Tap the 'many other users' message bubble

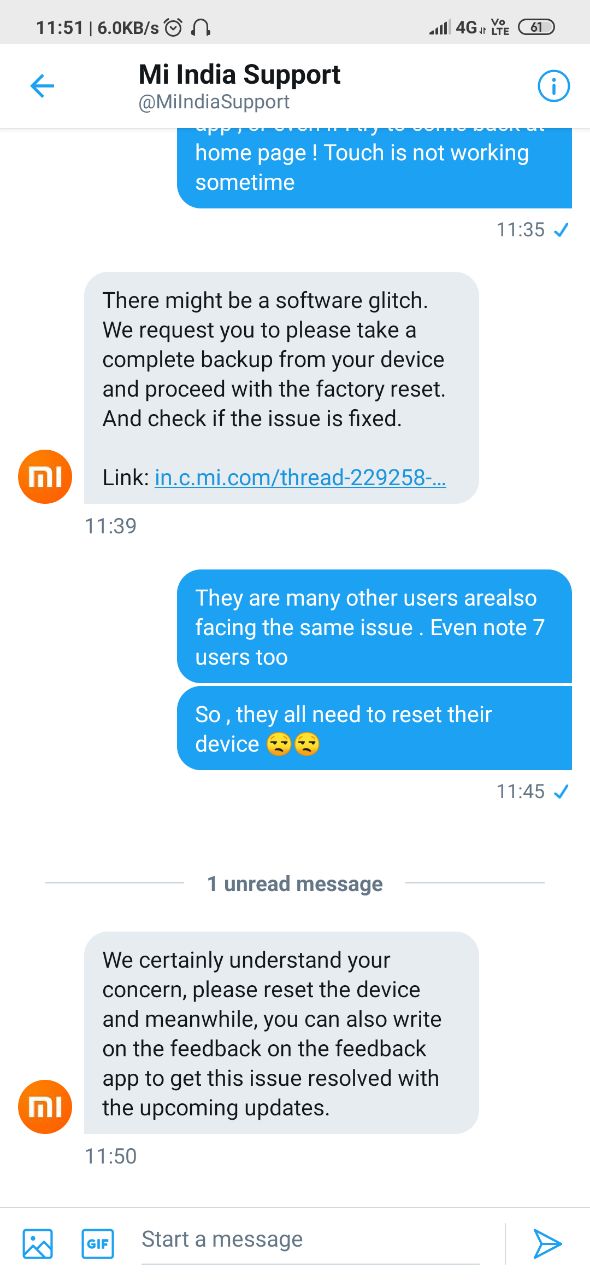coord(374,627)
